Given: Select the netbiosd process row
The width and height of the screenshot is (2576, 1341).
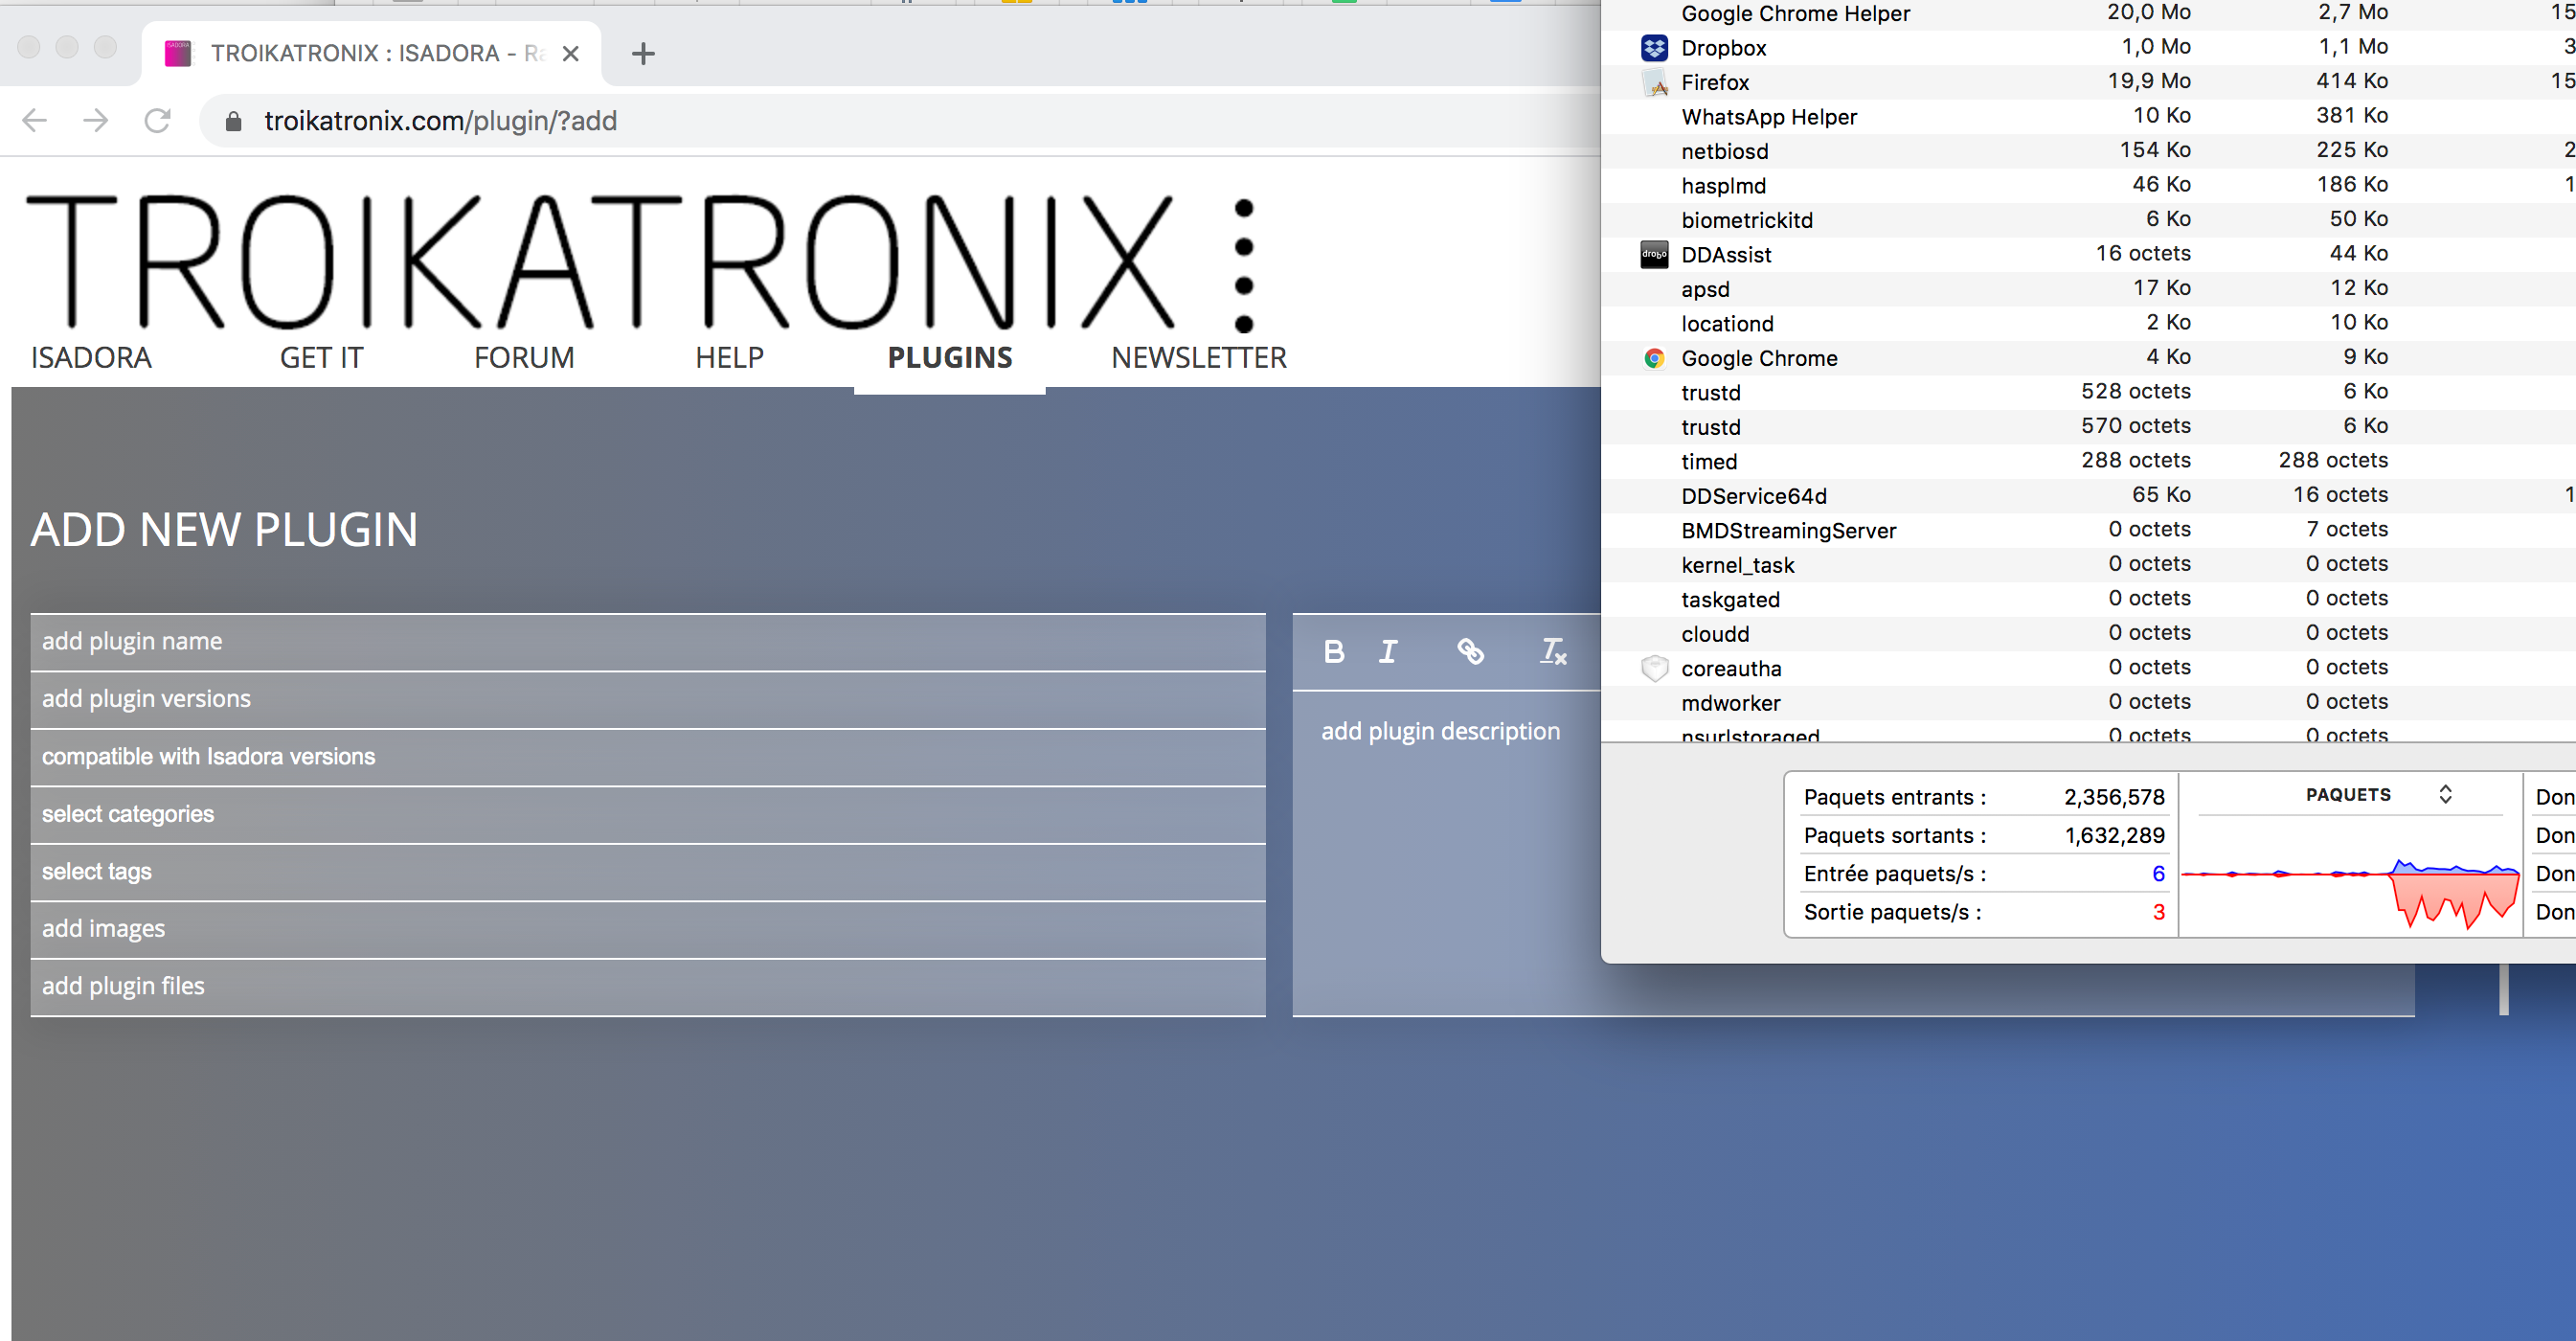Looking at the screenshot, I should point(2088,151).
